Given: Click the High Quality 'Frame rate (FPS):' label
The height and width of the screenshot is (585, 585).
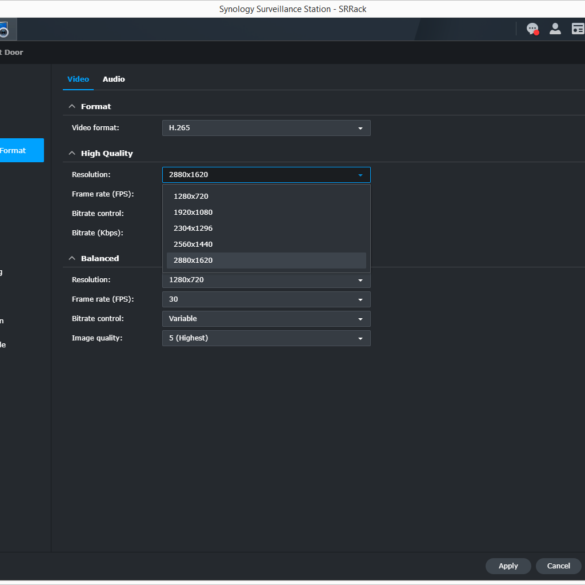Looking at the screenshot, I should coord(103,194).
